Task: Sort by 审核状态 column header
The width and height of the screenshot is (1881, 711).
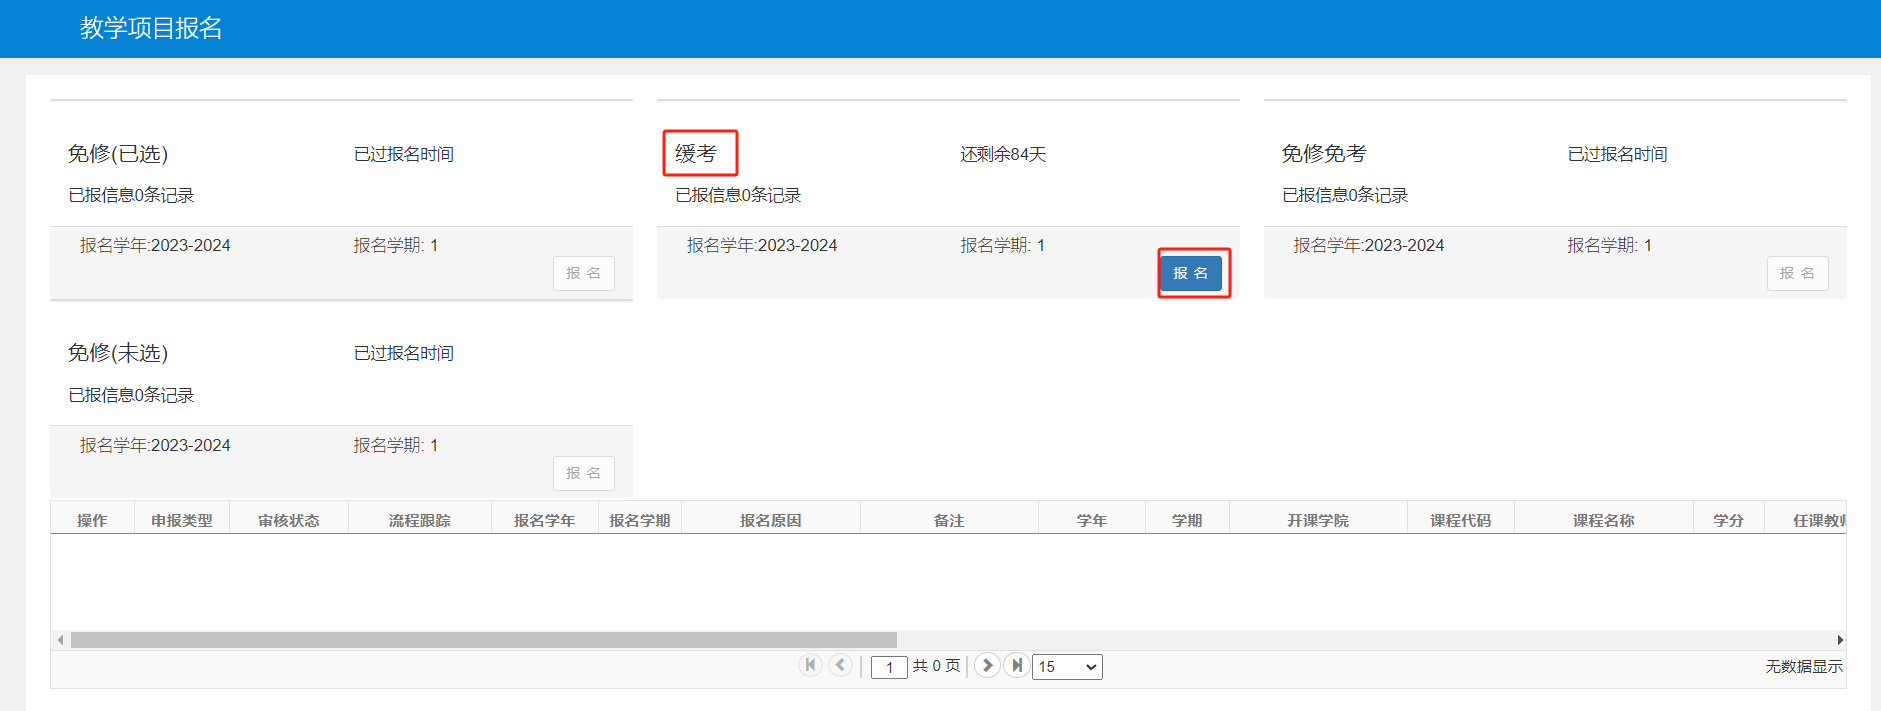Action: tap(289, 520)
